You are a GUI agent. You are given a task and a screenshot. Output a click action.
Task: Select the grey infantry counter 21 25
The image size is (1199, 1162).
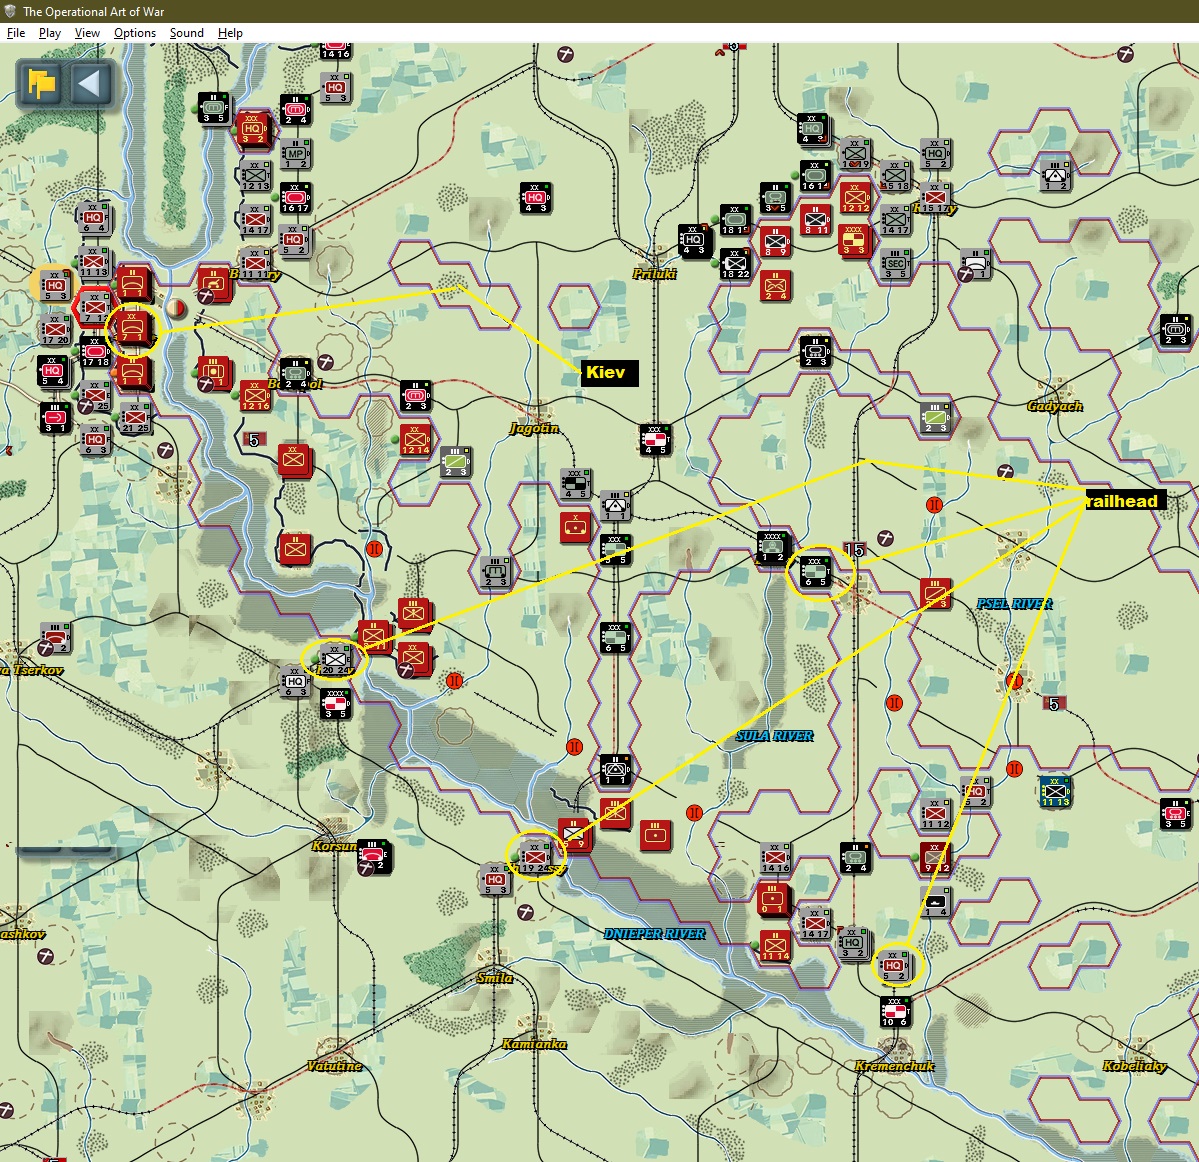pyautogui.click(x=135, y=417)
